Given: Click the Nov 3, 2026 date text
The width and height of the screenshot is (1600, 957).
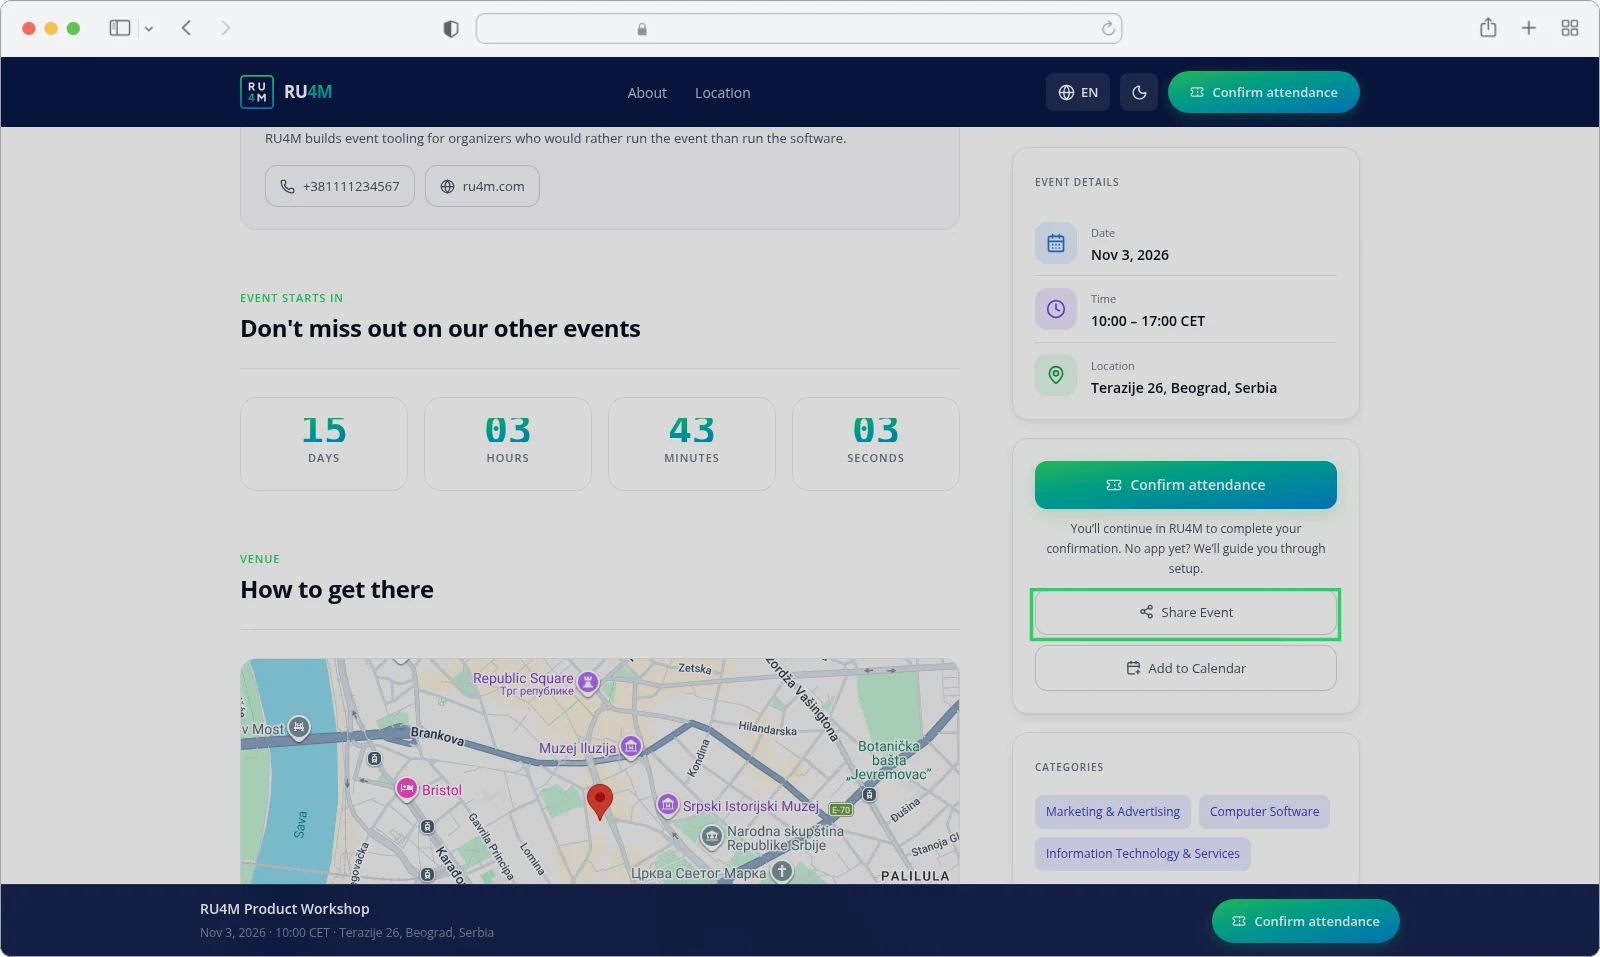Looking at the screenshot, I should 1130,255.
